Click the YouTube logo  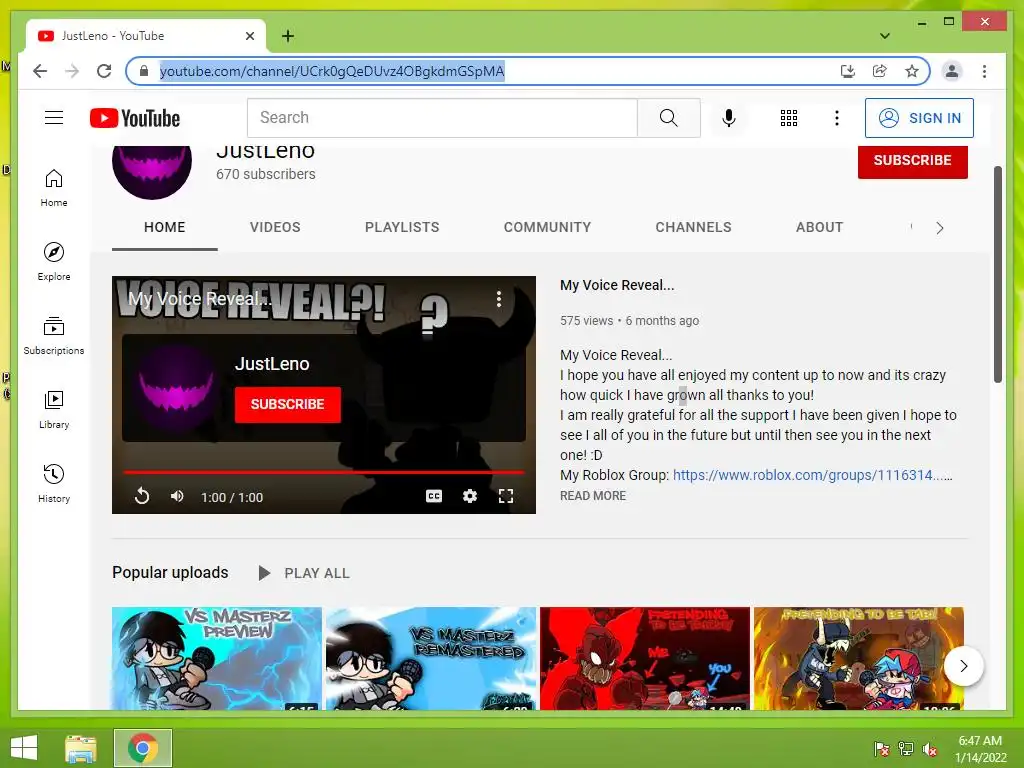[135, 118]
